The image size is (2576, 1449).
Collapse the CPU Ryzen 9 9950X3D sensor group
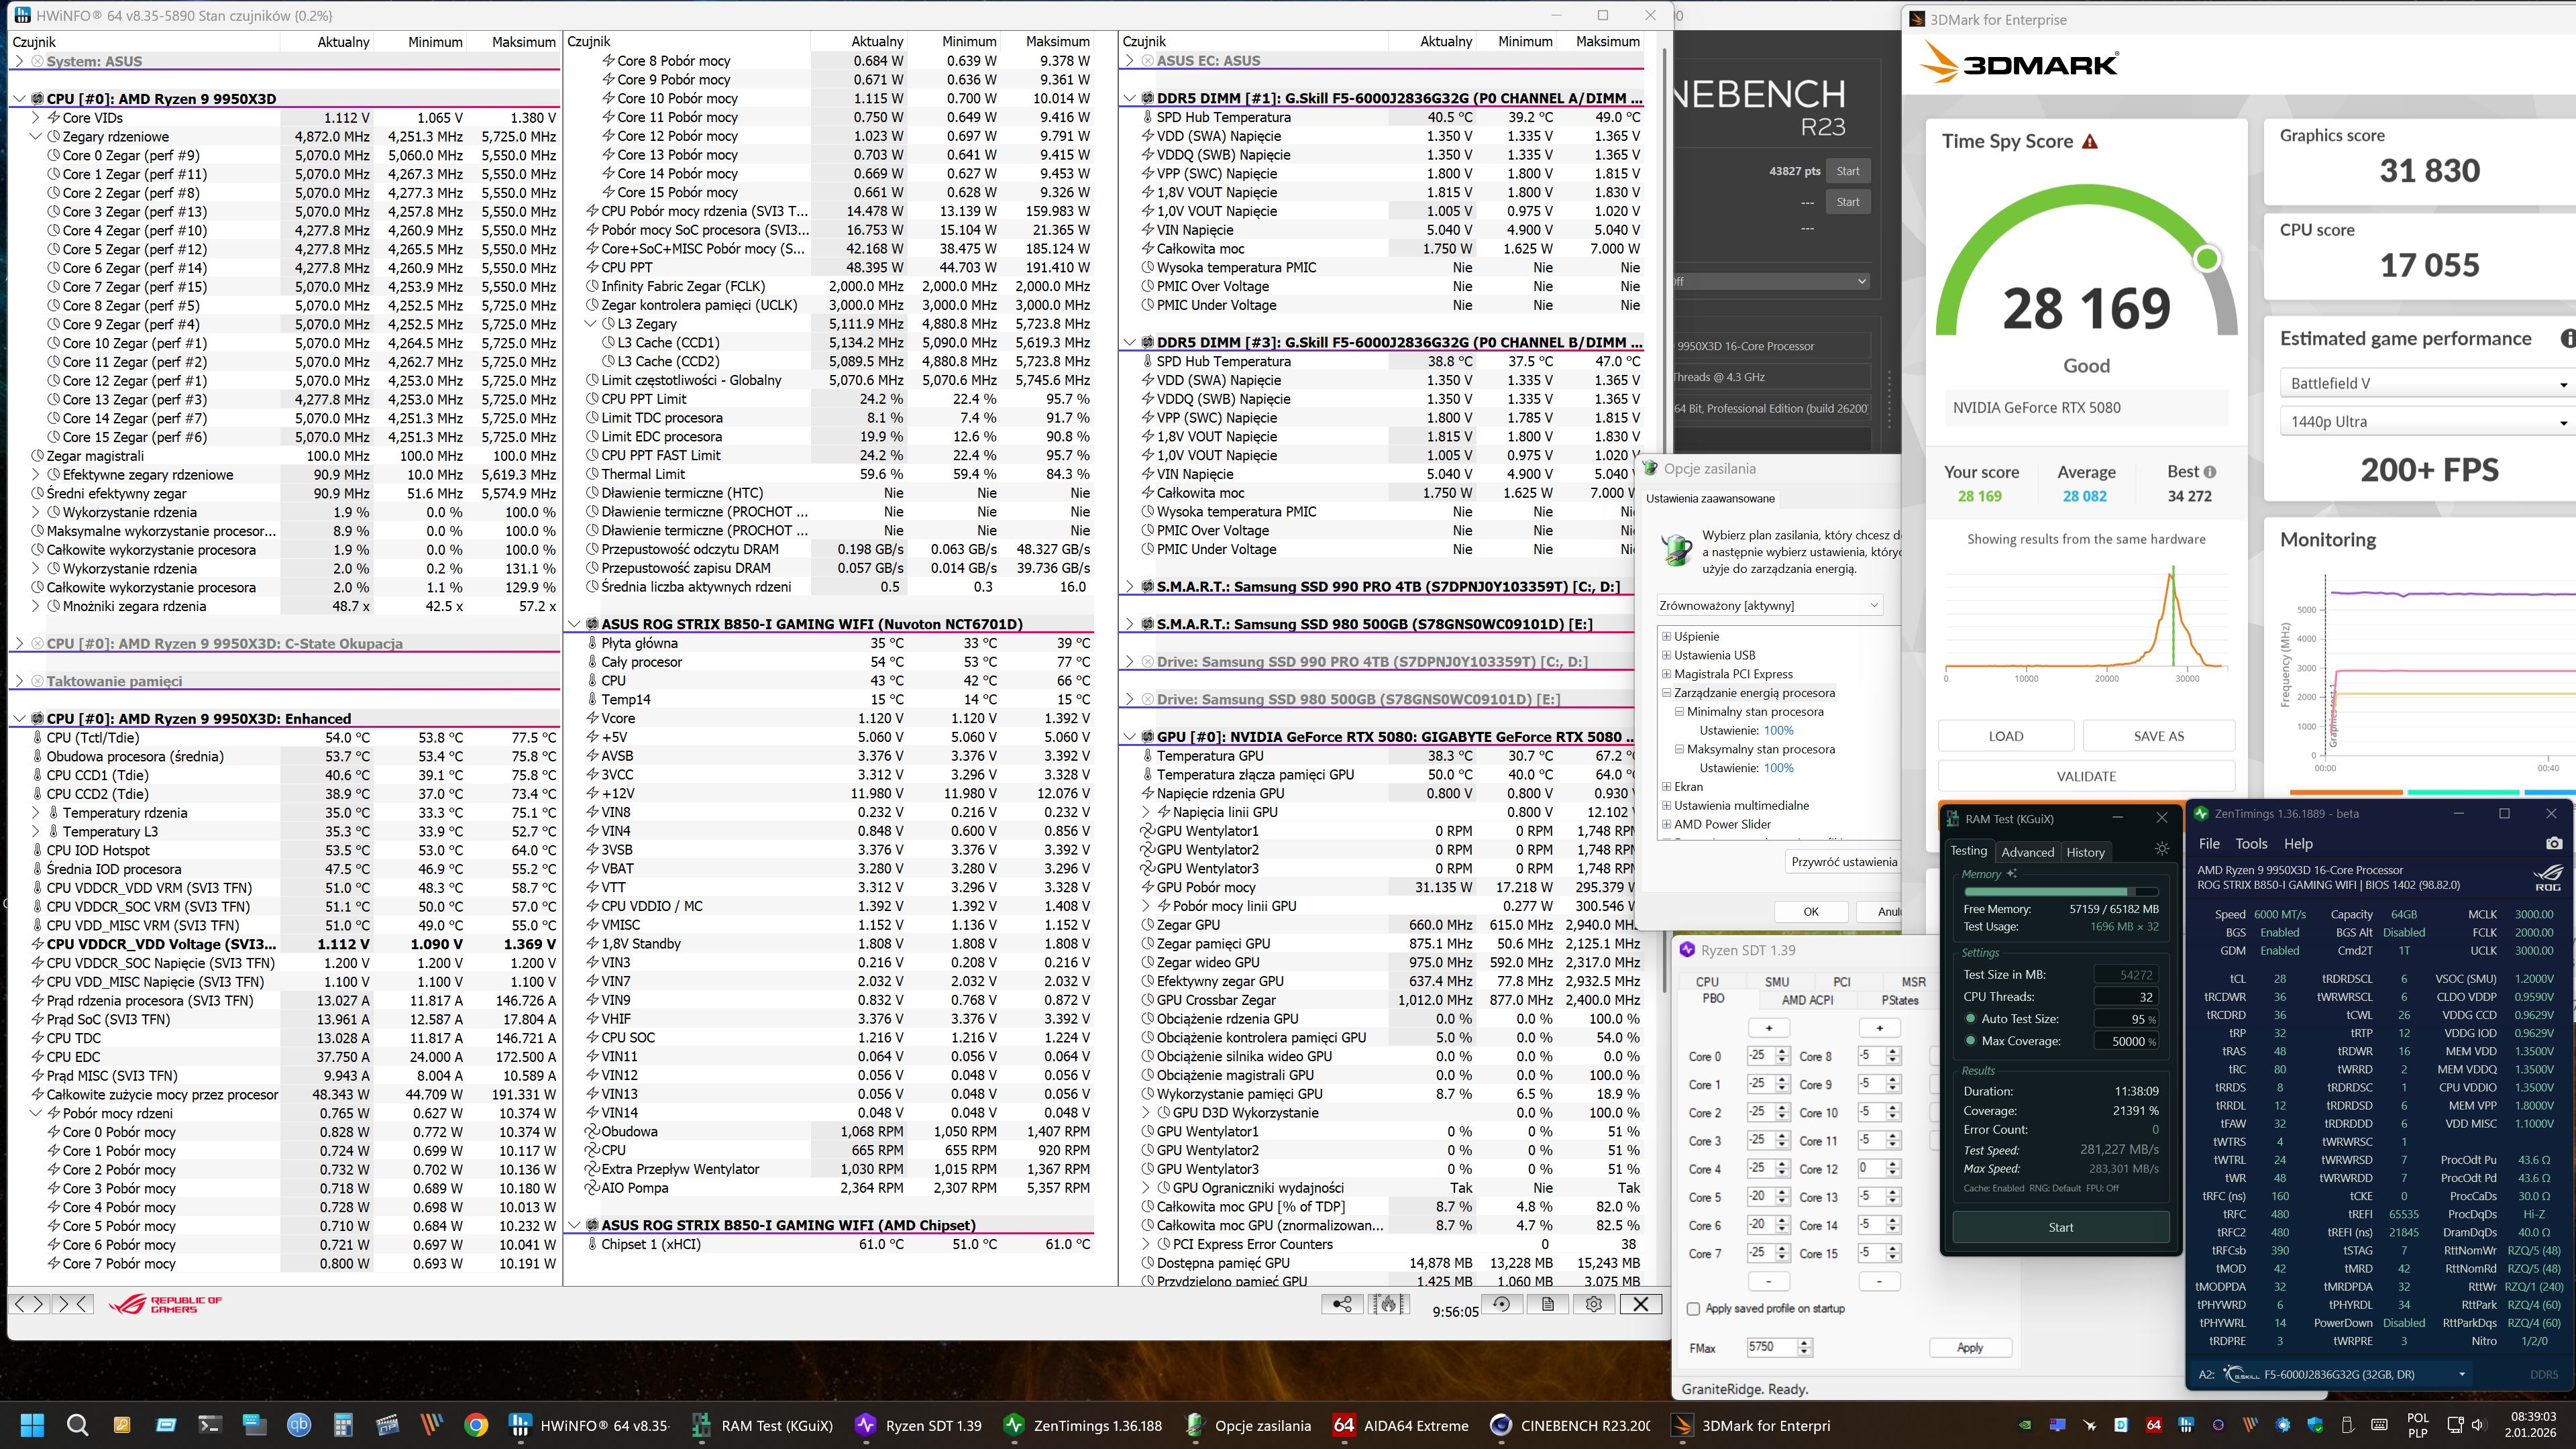pyautogui.click(x=19, y=99)
